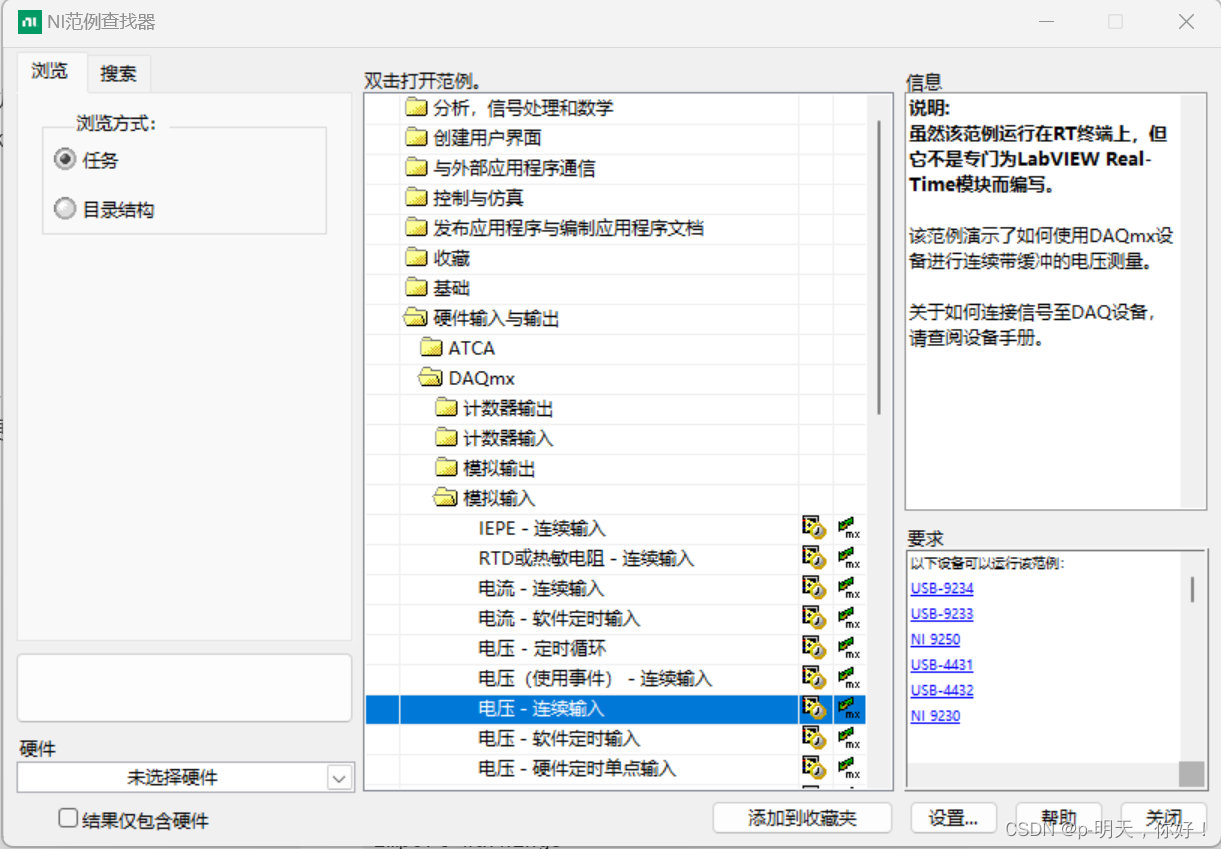Click folder icon beside 模拟输出
1221x849 pixels.
(447, 468)
